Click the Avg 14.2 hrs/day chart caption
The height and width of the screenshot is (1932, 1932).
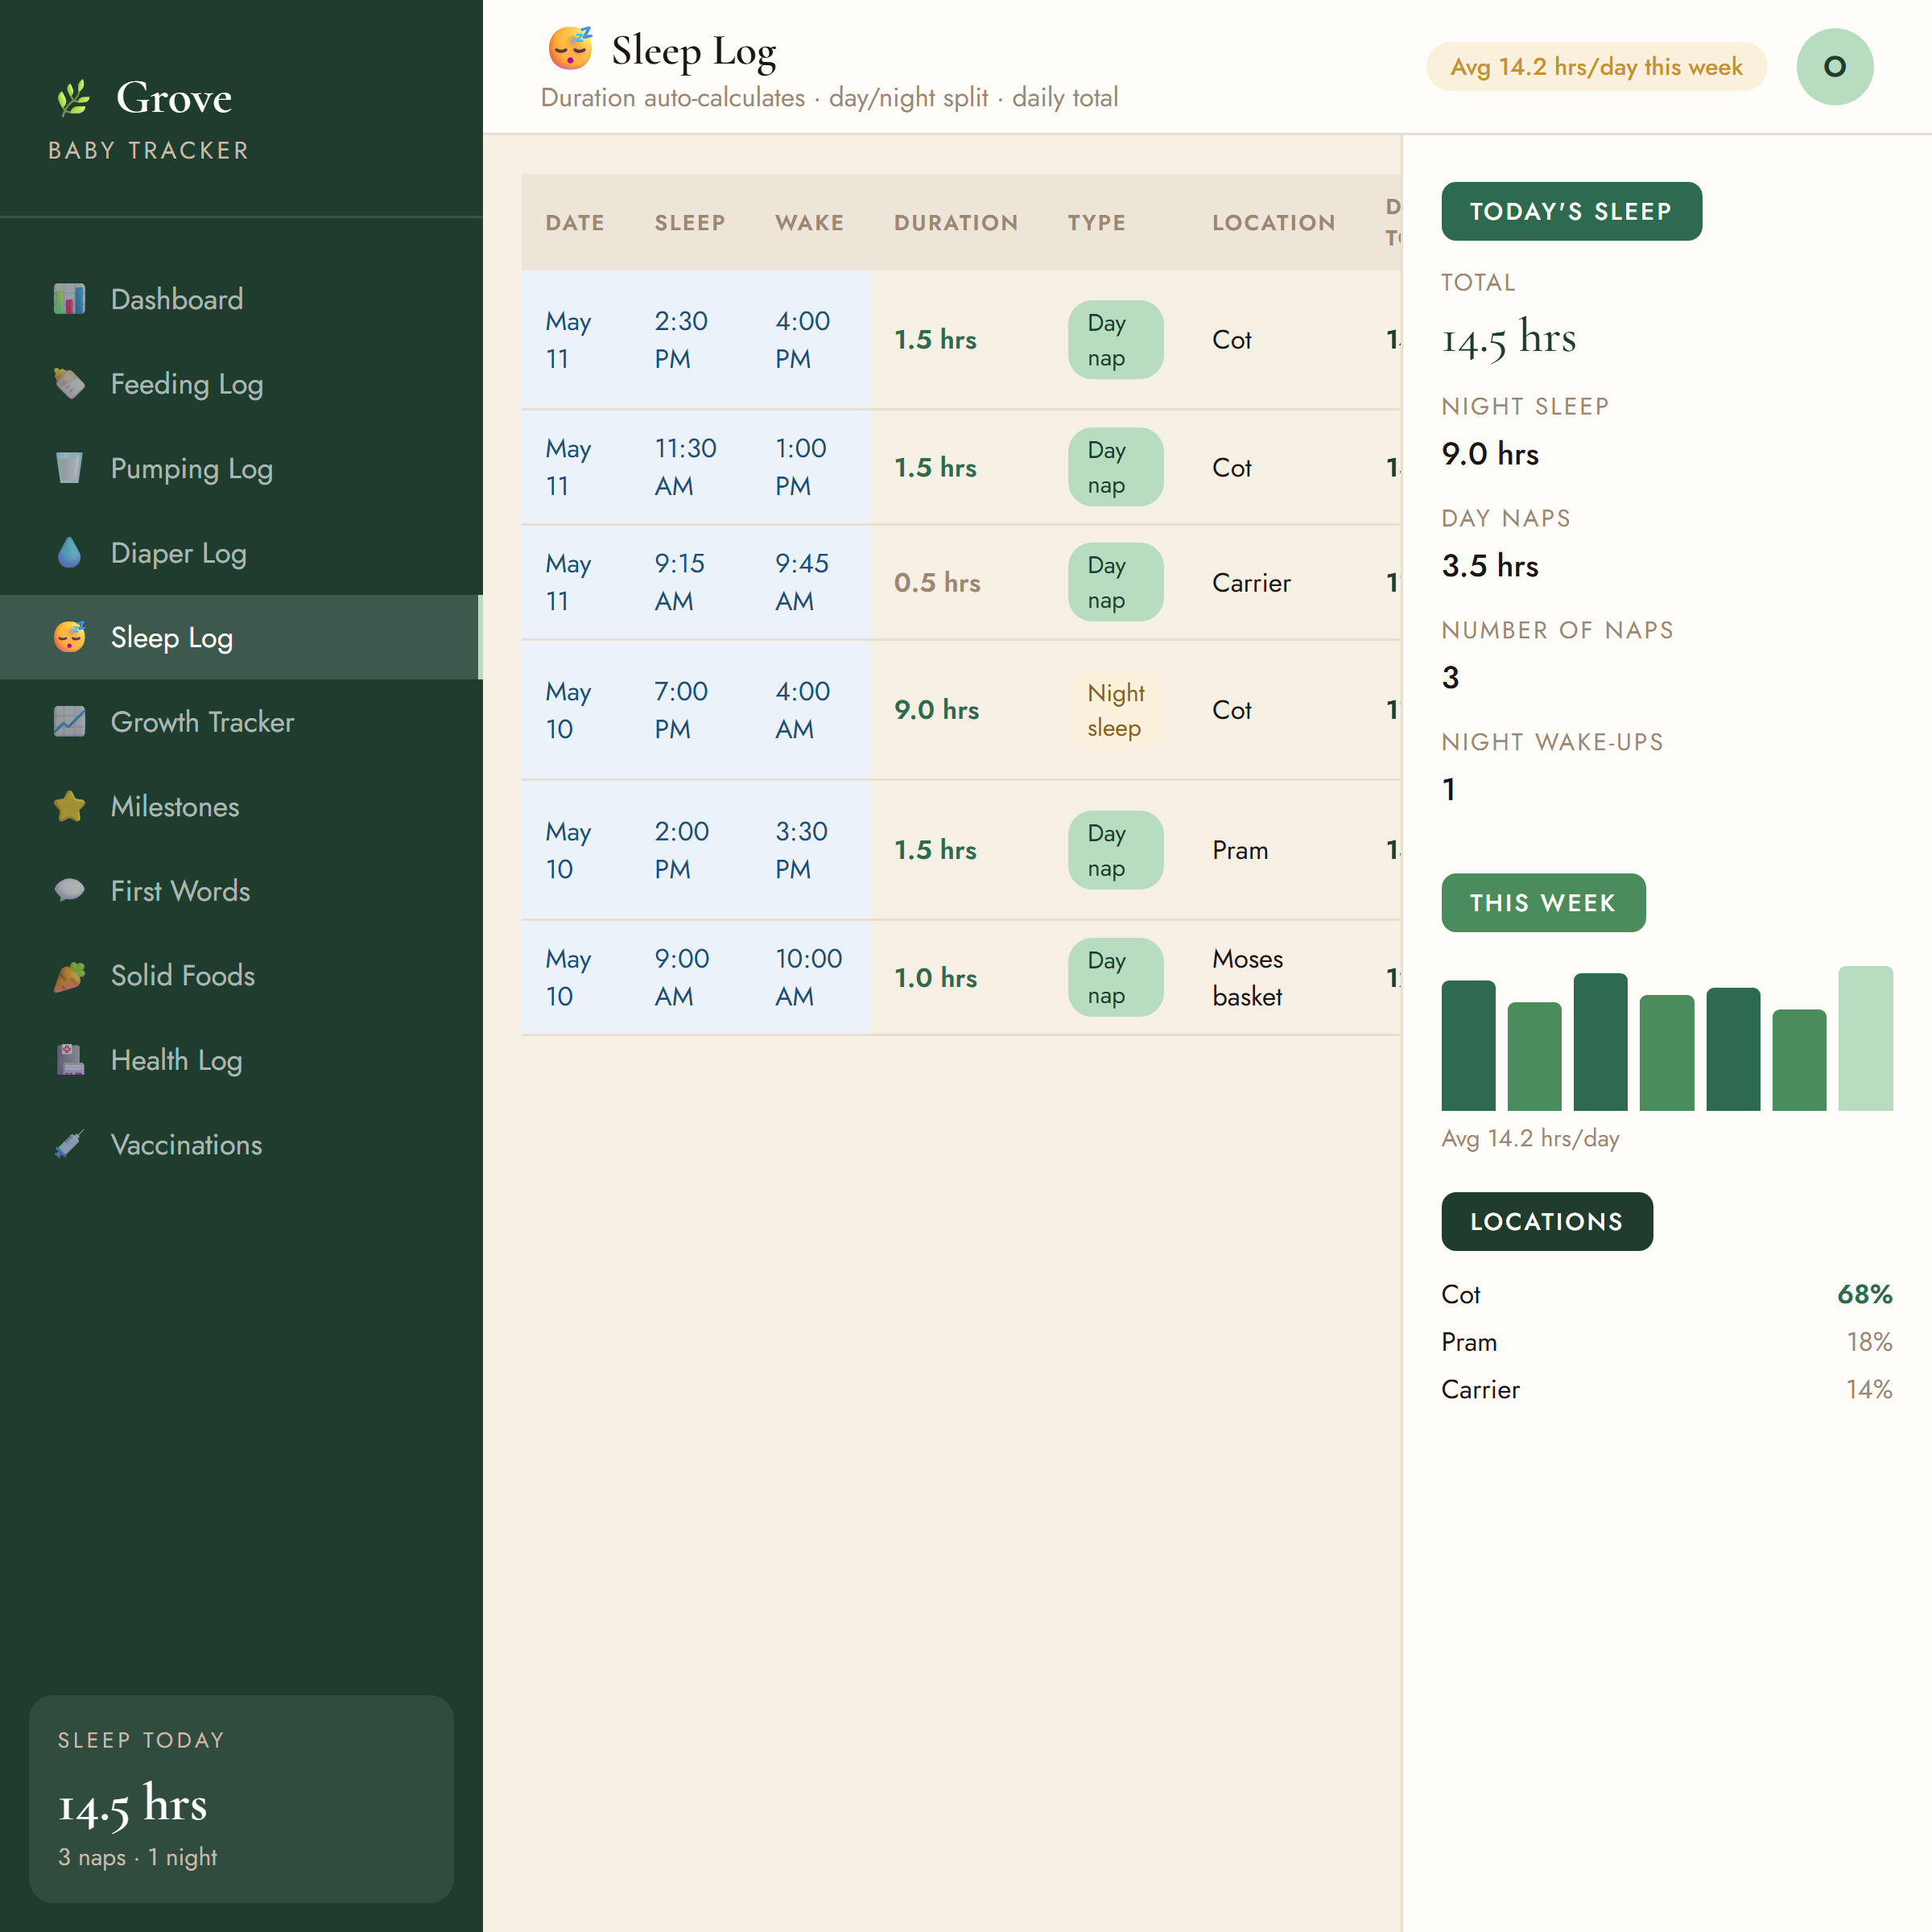click(1530, 1138)
